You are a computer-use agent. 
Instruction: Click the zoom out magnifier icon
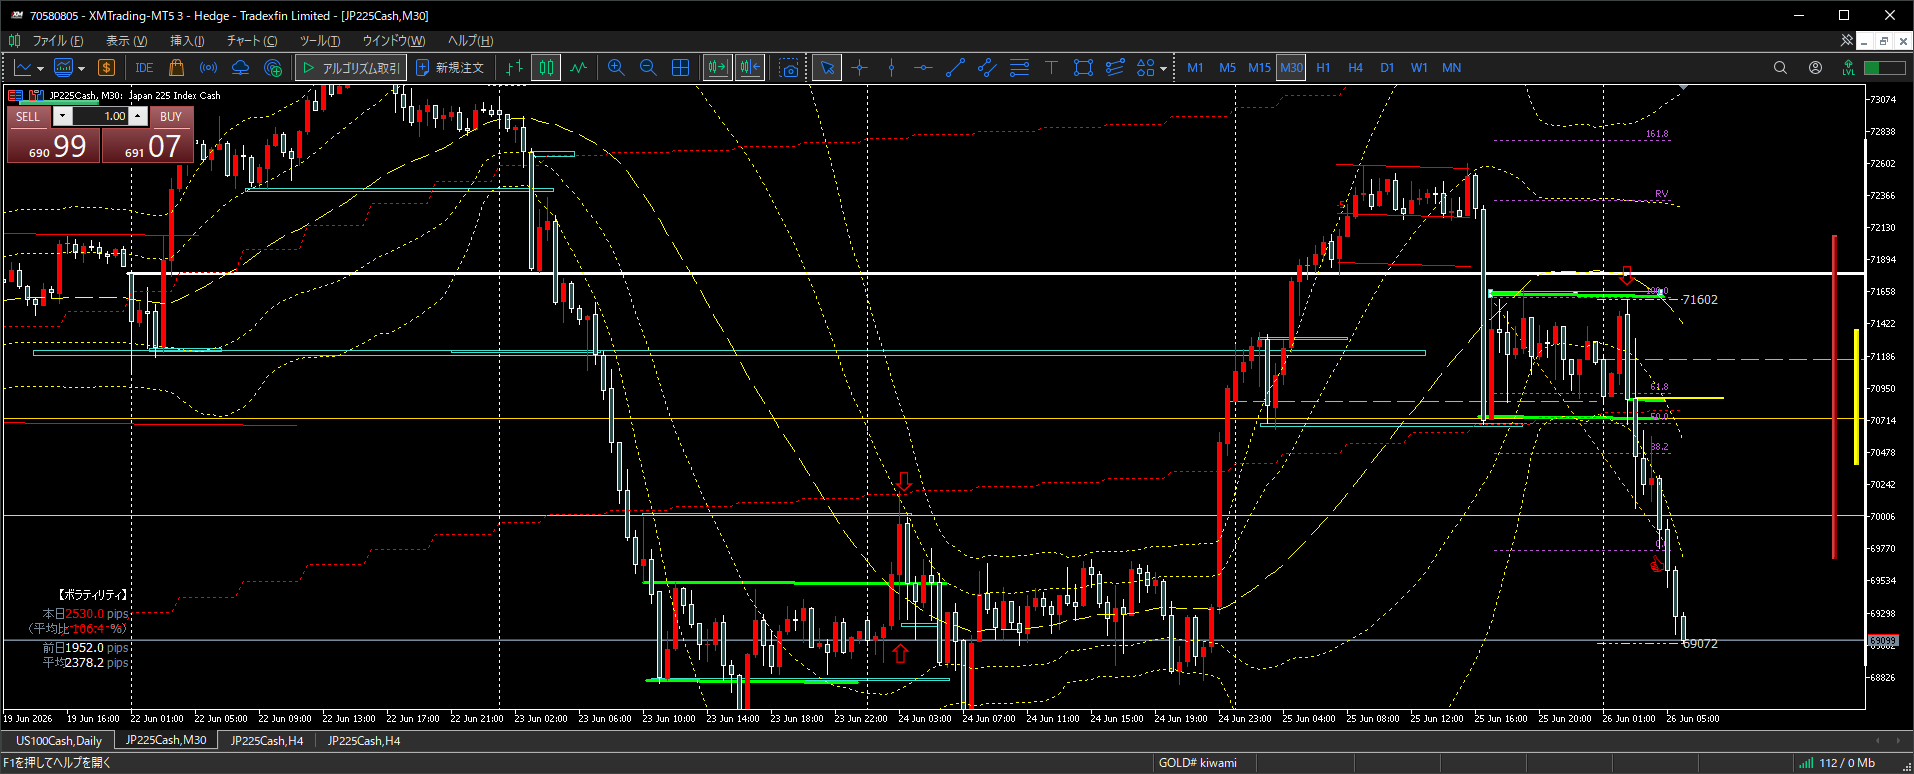[648, 68]
